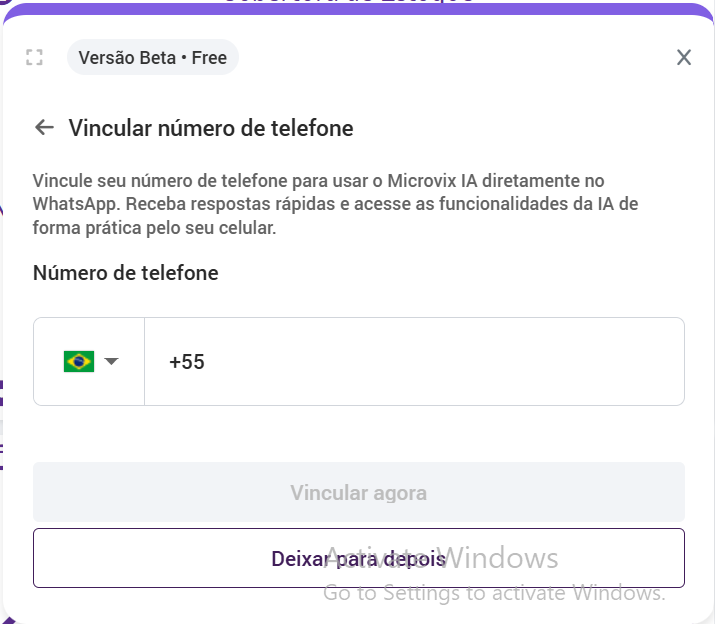Click "Go to Settings to activate Windows" text
Image resolution: width=715 pixels, height=624 pixels.
(494, 593)
